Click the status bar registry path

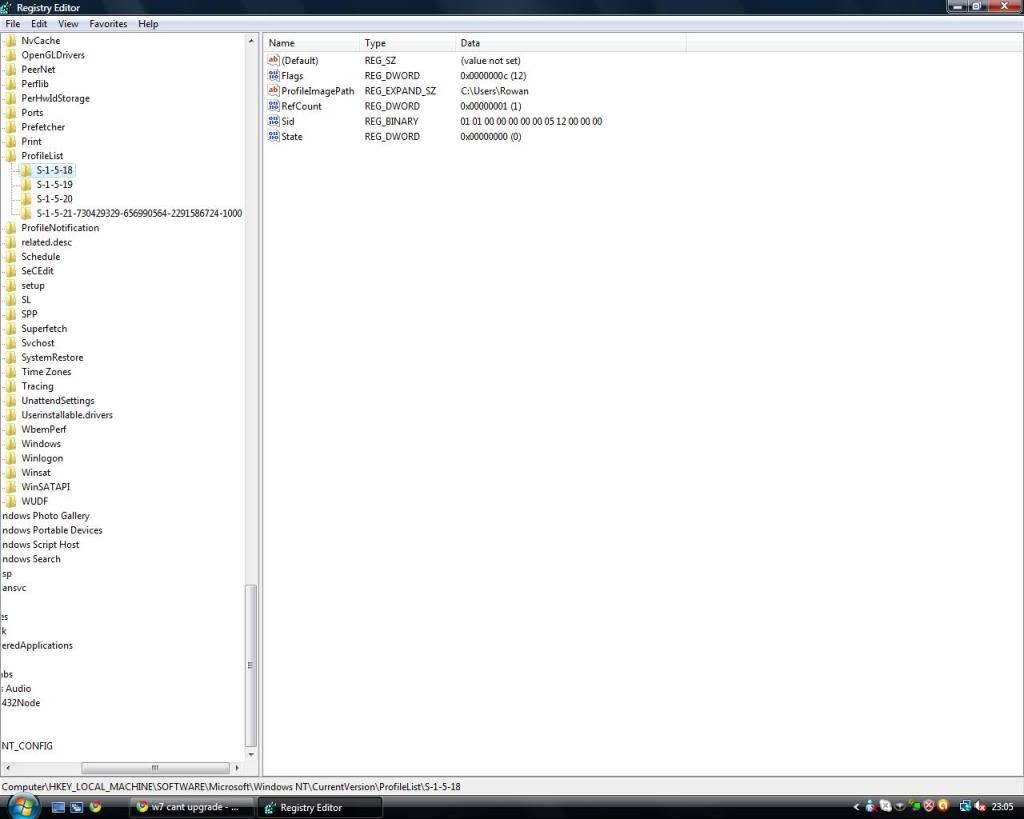231,786
